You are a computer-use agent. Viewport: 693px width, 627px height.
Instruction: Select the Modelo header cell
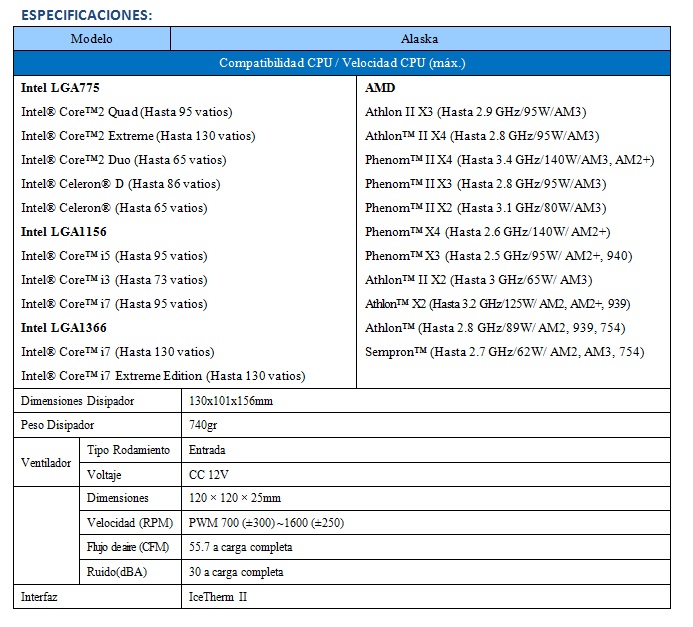pos(91,38)
